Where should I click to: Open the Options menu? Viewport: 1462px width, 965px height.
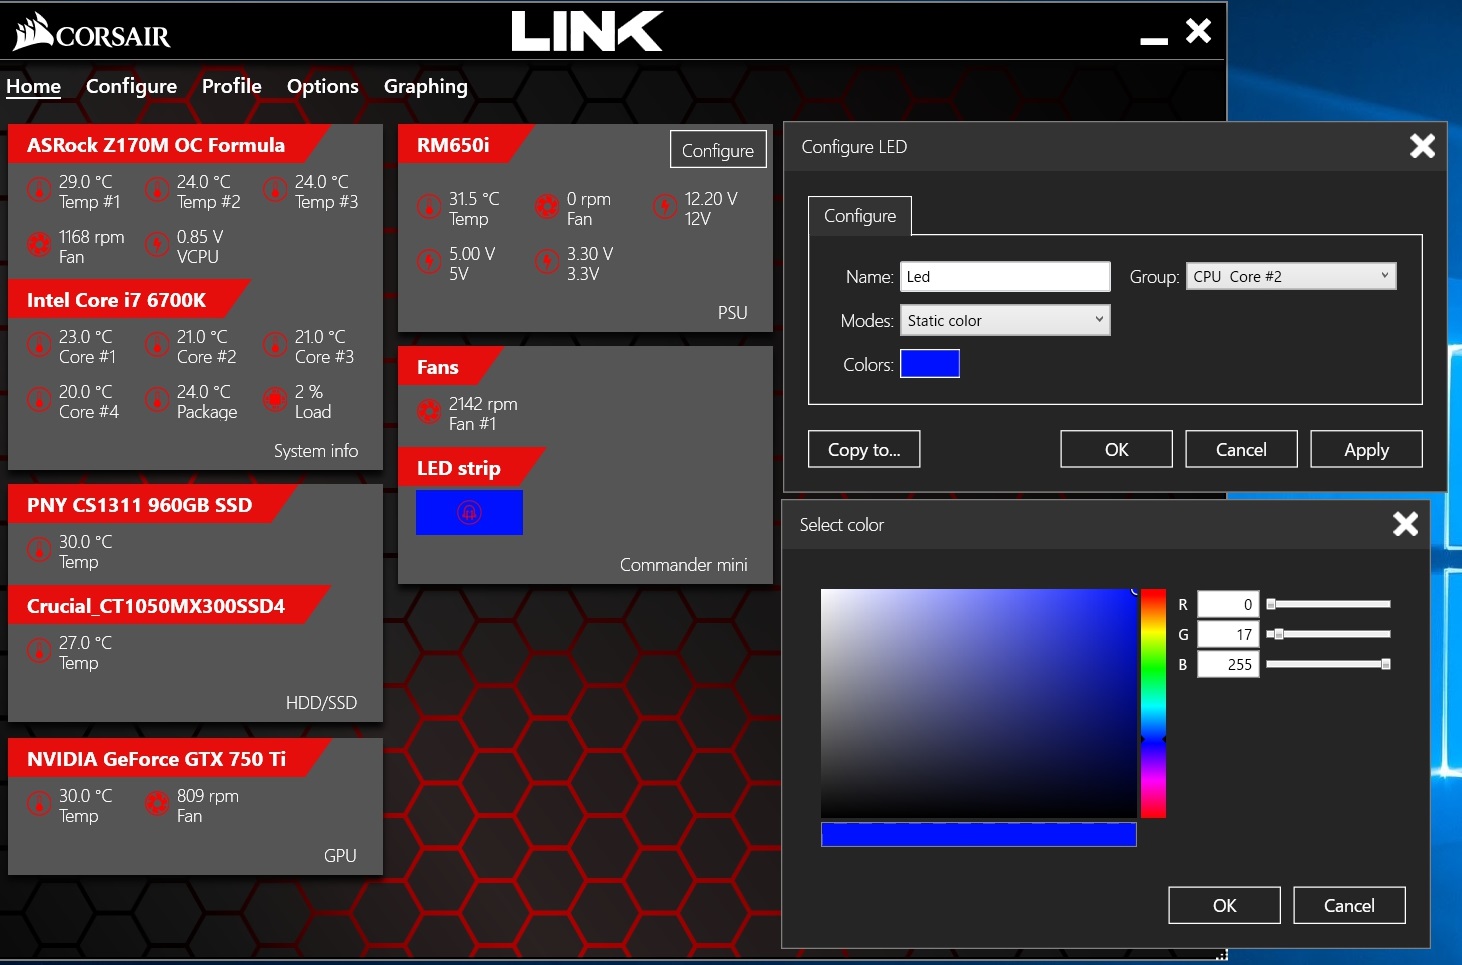click(x=322, y=86)
